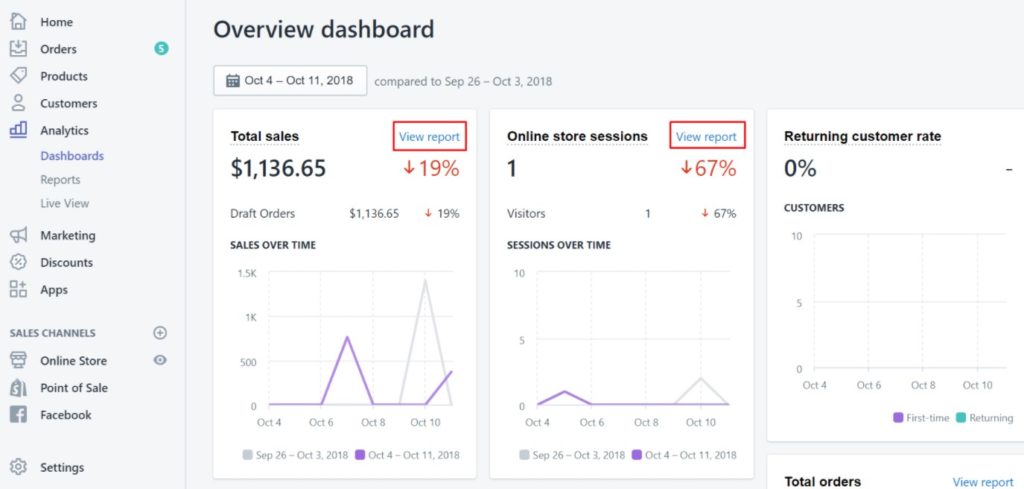Open Marketing section
The width and height of the screenshot is (1024, 489).
(x=68, y=236)
